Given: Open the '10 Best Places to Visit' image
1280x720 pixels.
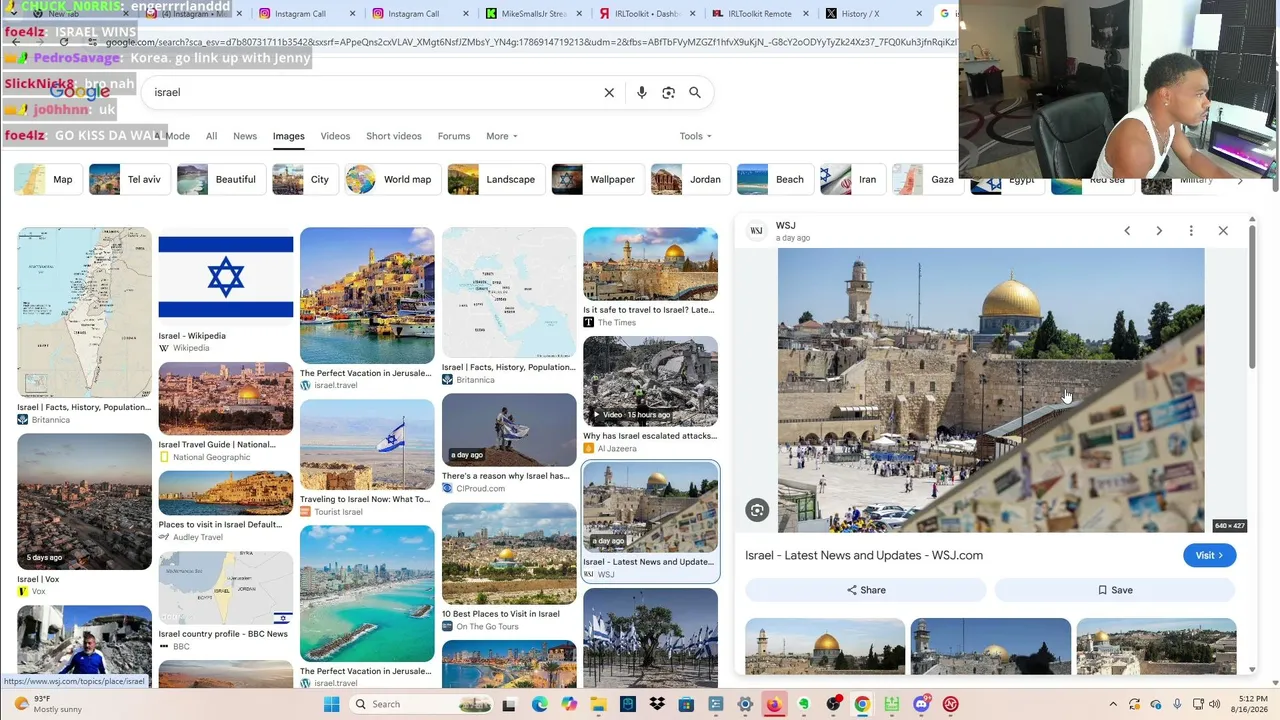Looking at the screenshot, I should (509, 554).
